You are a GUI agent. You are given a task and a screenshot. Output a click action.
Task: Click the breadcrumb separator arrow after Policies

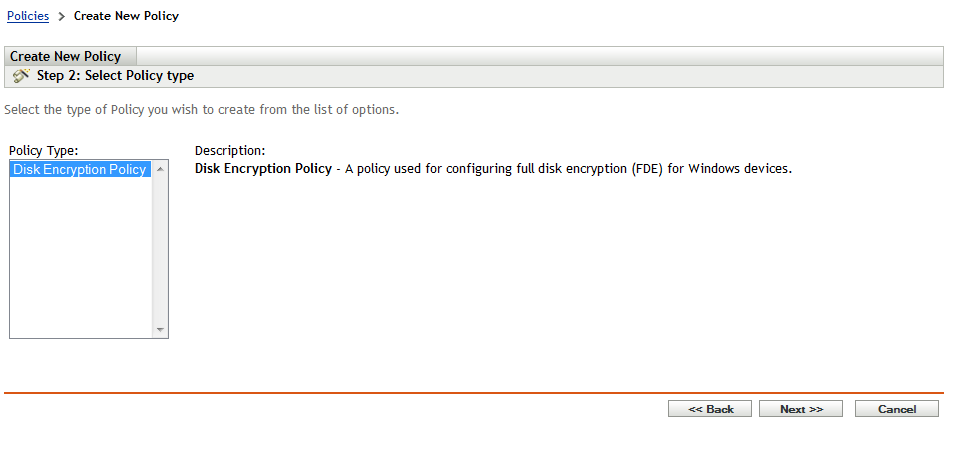pos(61,16)
